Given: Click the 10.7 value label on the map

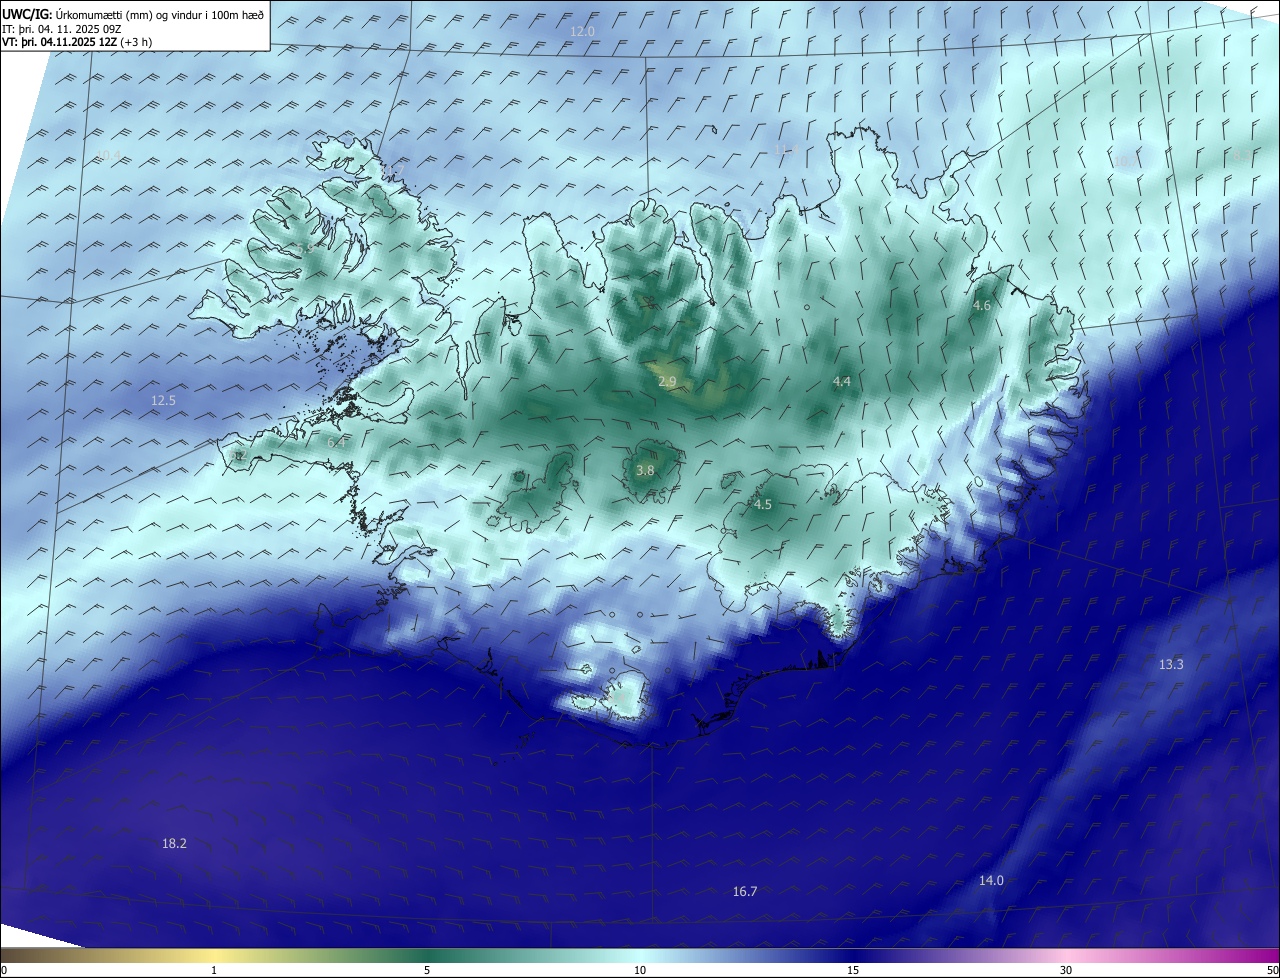Looking at the screenshot, I should [1125, 161].
